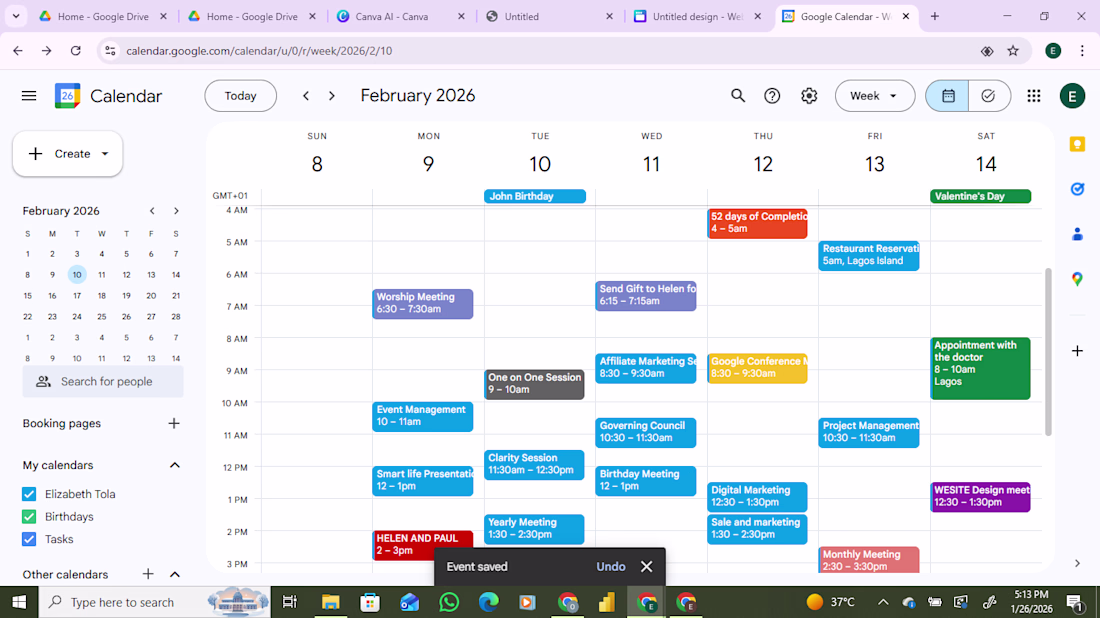This screenshot has width=1100, height=618.
Task: Open Tuesday 10 day header
Action: click(x=539, y=163)
